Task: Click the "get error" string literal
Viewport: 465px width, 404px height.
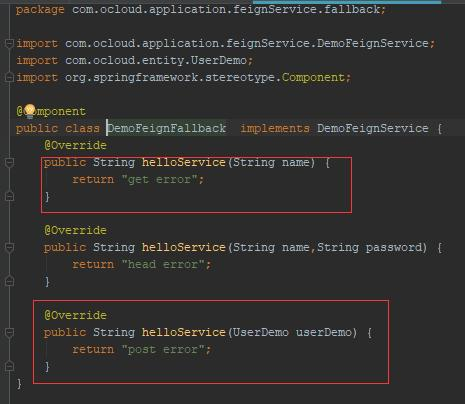Action: tap(159, 179)
